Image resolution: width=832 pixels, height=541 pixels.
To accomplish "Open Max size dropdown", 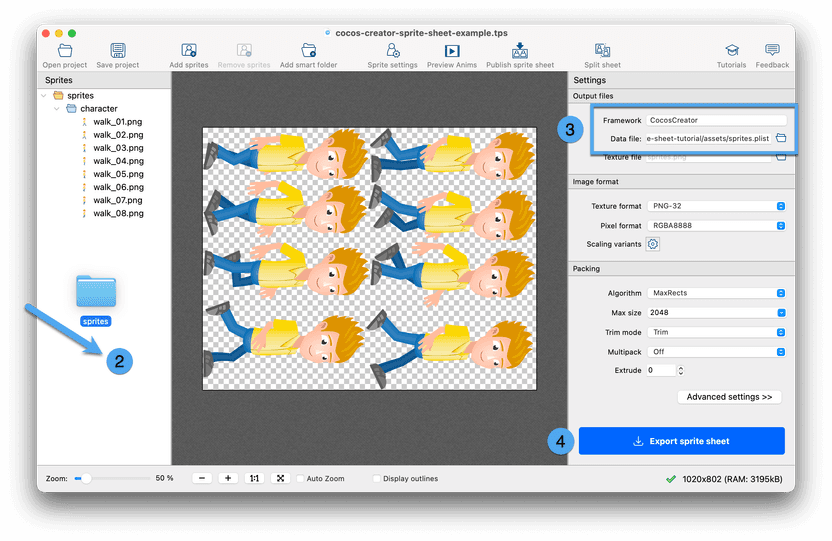I will coord(716,312).
